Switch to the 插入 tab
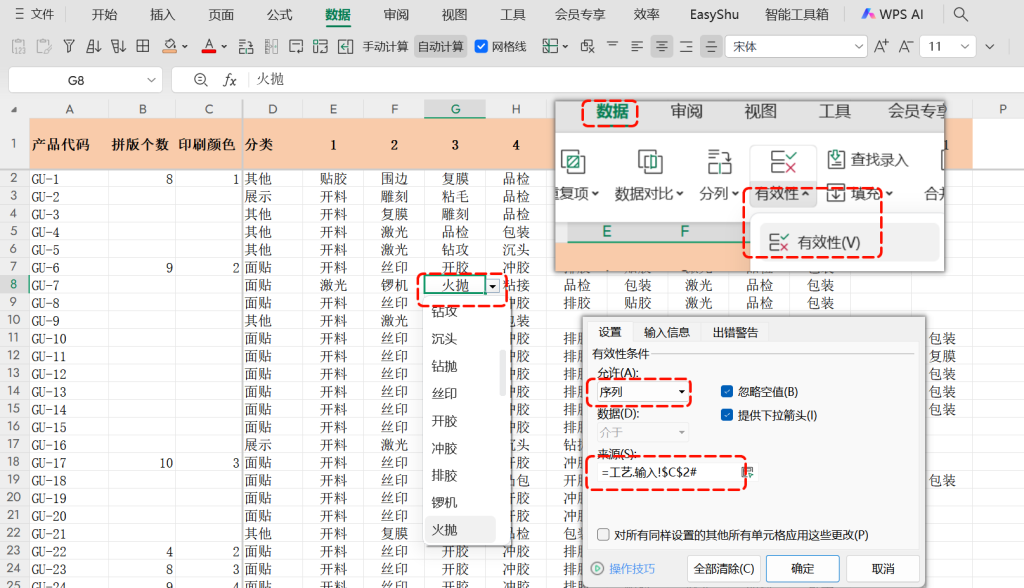This screenshot has height=588, width=1024. point(163,14)
